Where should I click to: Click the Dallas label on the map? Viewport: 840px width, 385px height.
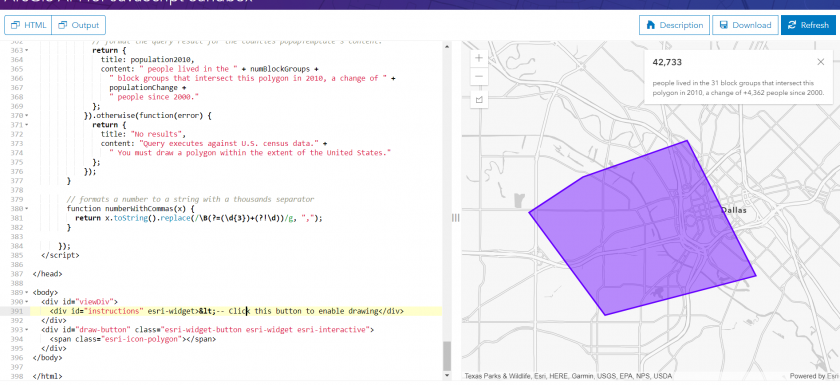tap(733, 210)
